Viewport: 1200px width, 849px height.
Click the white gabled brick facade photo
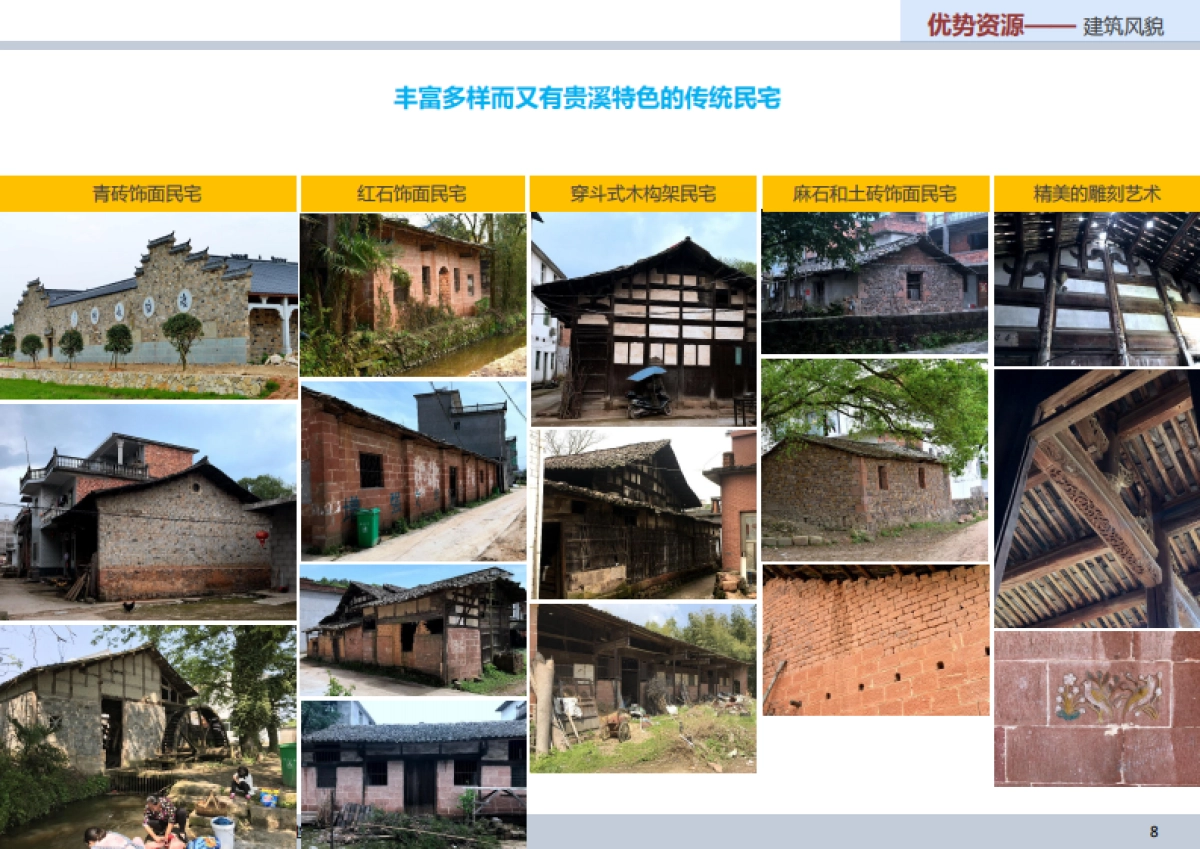(x=150, y=300)
